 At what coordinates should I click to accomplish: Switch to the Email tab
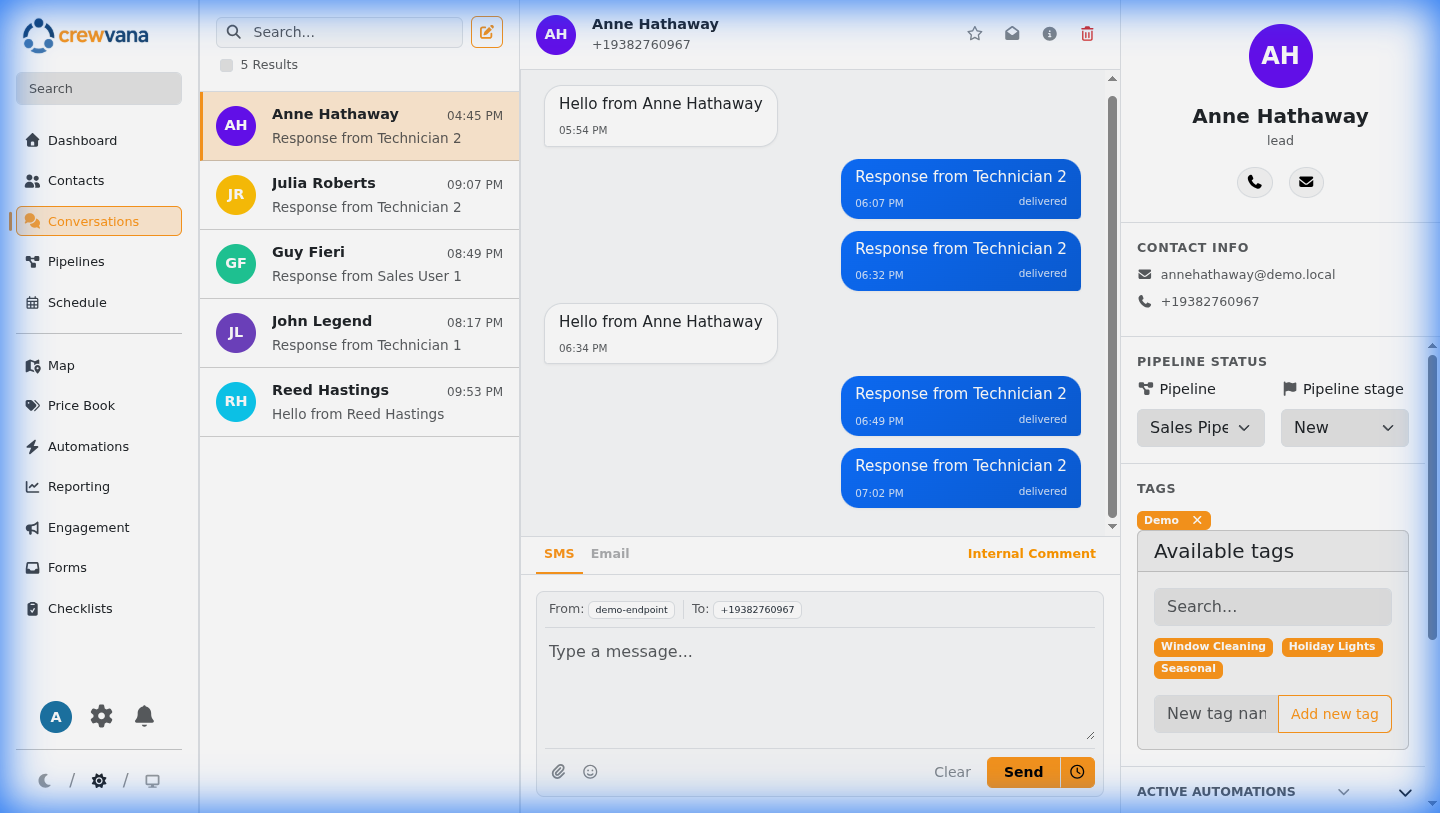610,553
